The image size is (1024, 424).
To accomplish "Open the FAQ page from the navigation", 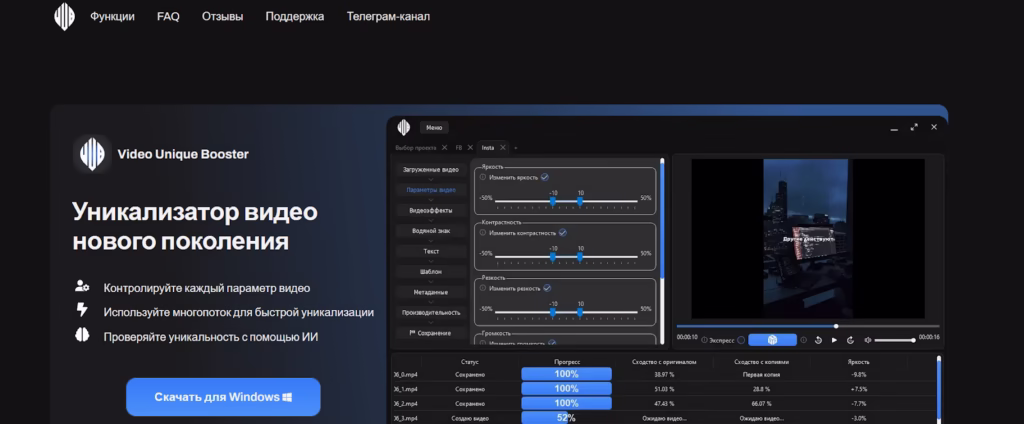I will point(168,17).
